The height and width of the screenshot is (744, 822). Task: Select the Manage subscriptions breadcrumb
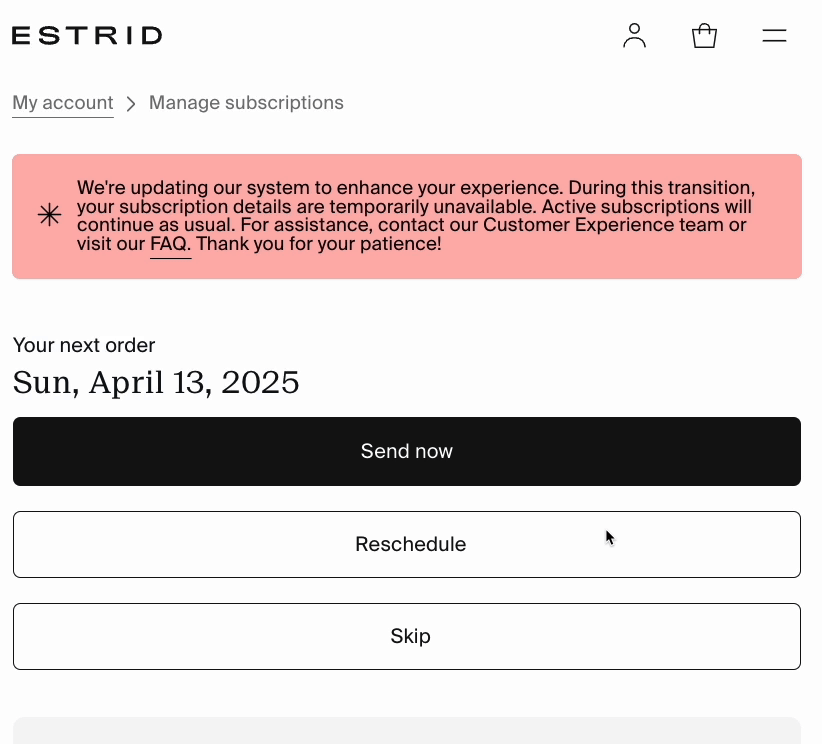tap(246, 103)
